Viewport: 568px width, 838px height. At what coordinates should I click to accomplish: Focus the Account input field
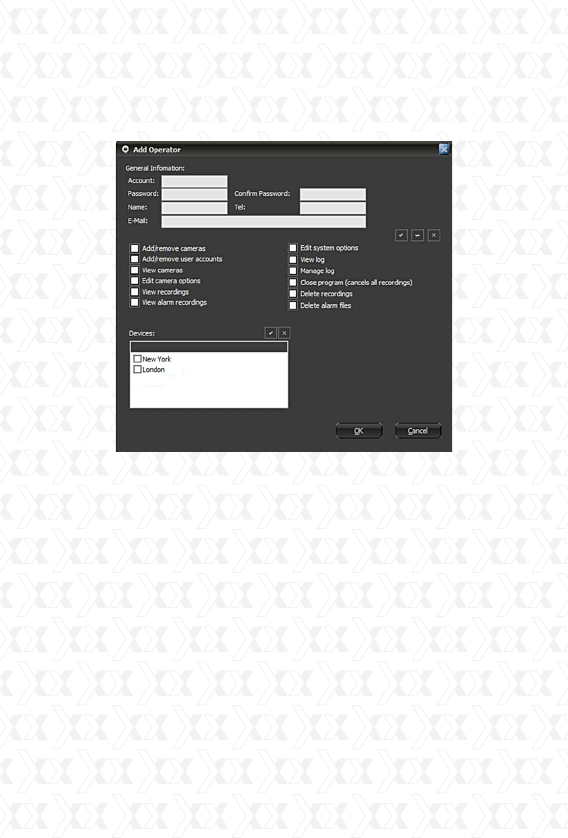[x=194, y=181]
